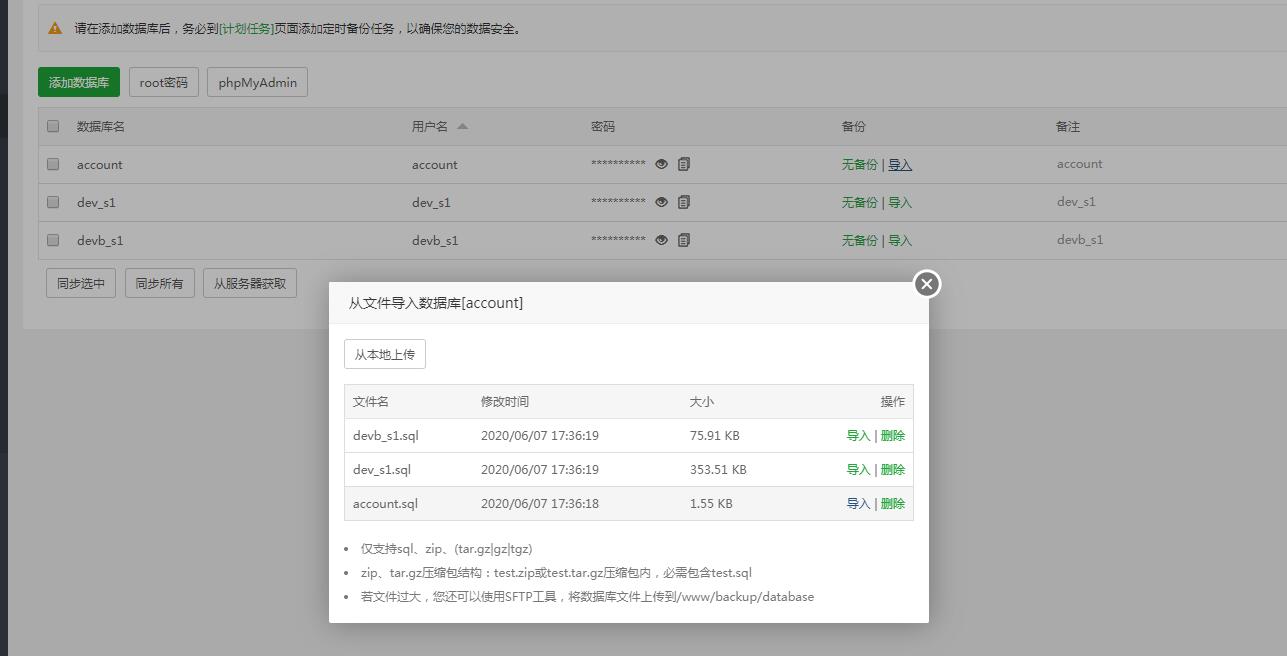The width and height of the screenshot is (1287, 656).
Task: Copy the account database password
Action: click(x=684, y=164)
